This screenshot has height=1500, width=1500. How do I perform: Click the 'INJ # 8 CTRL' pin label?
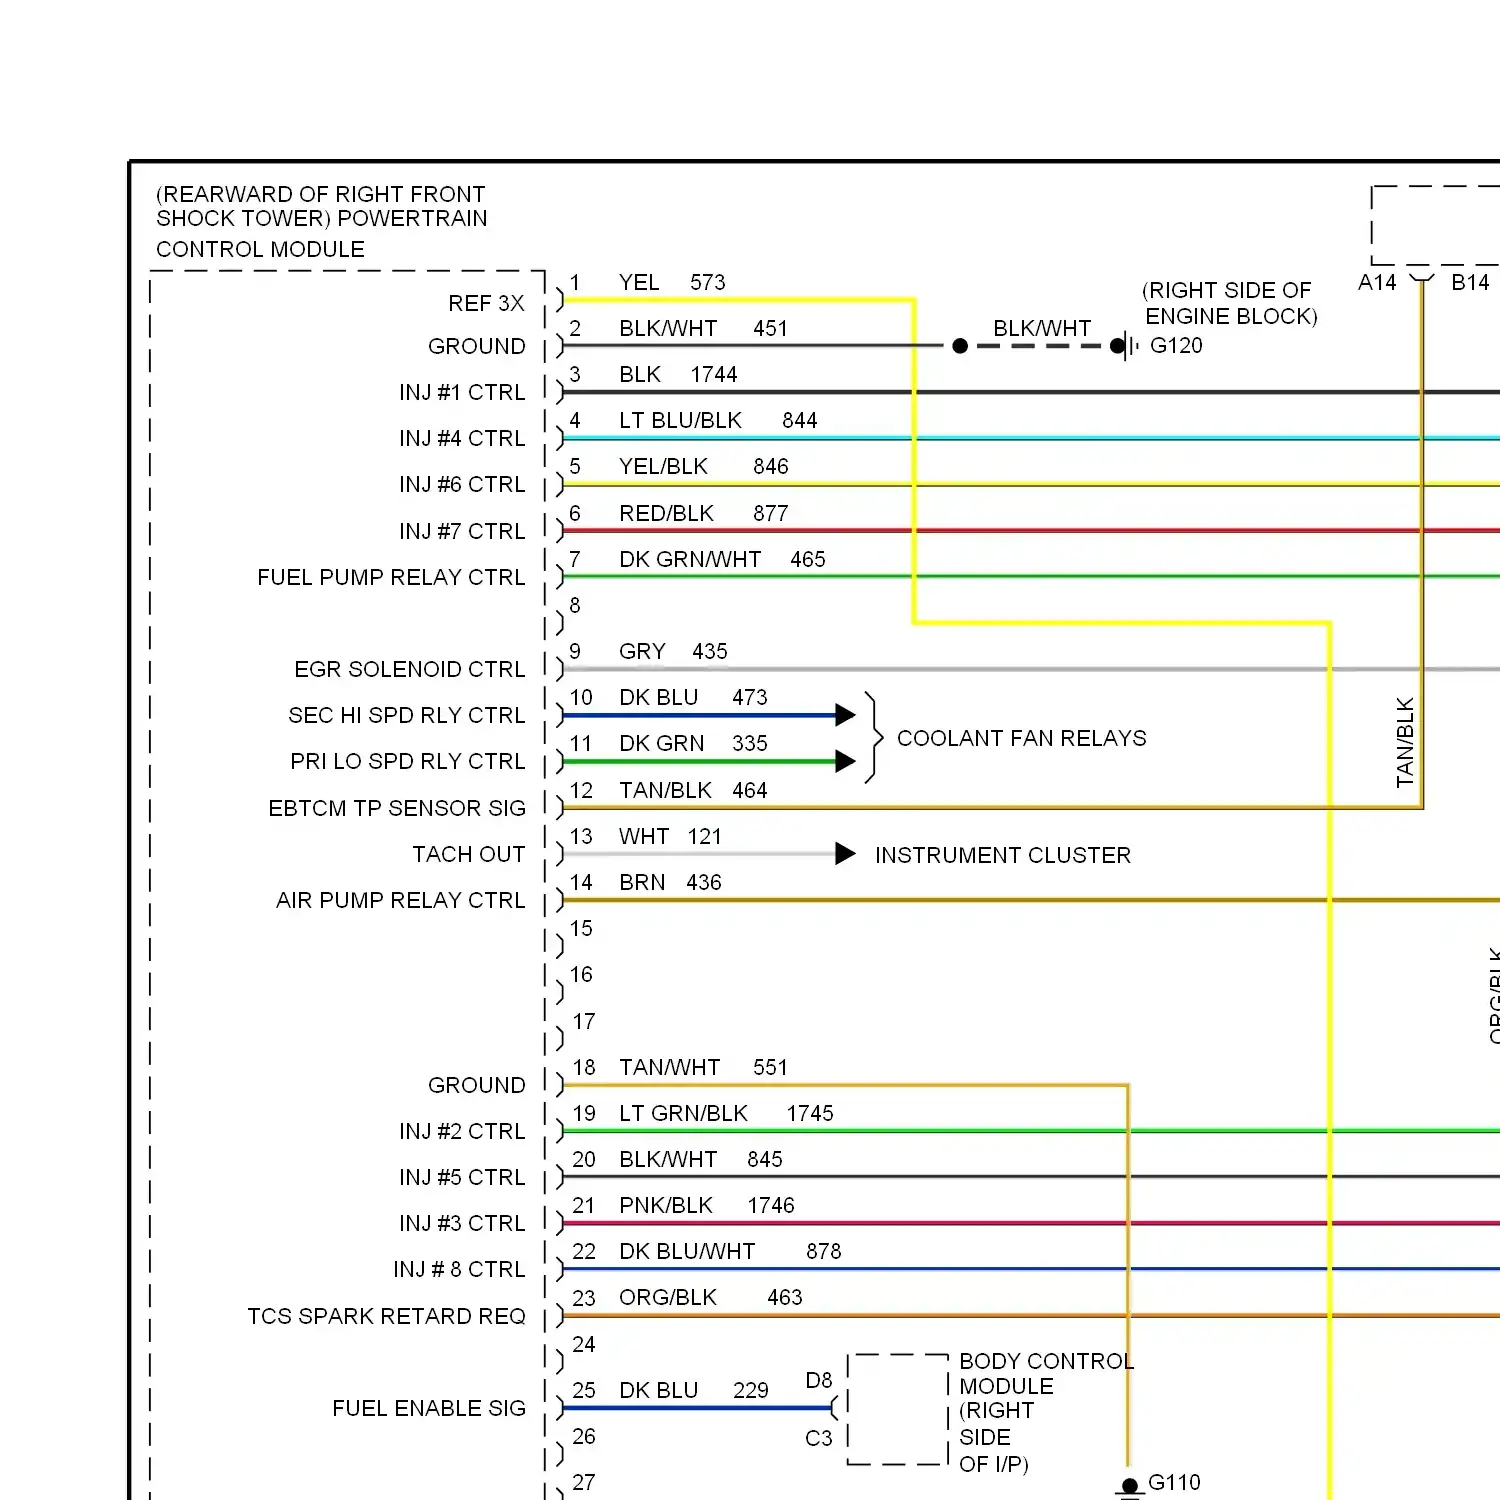[459, 1270]
